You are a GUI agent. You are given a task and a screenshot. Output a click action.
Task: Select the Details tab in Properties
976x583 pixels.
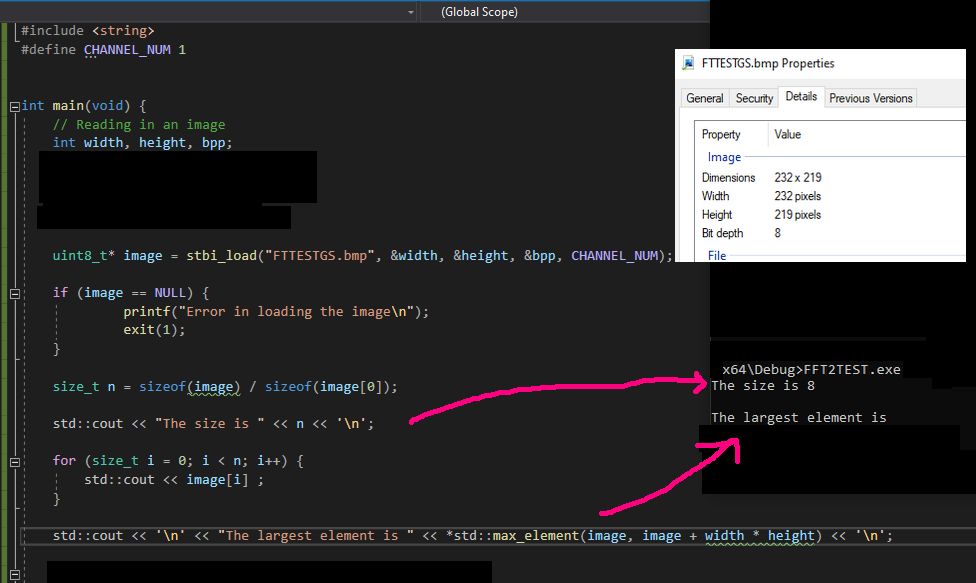801,96
